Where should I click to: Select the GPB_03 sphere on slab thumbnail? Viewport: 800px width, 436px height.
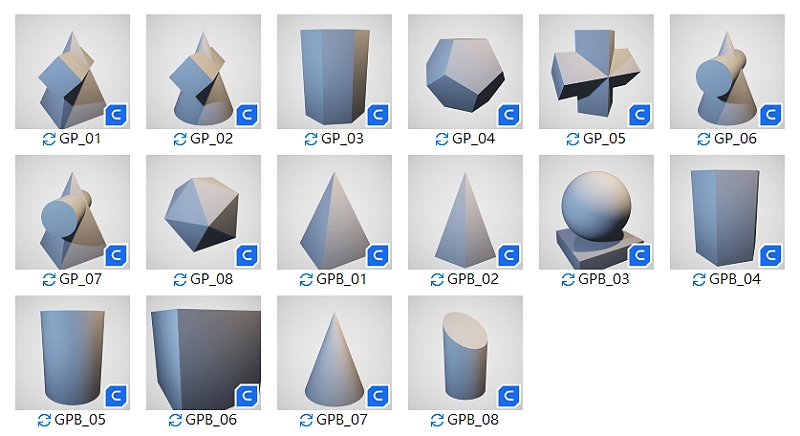[x=596, y=212]
